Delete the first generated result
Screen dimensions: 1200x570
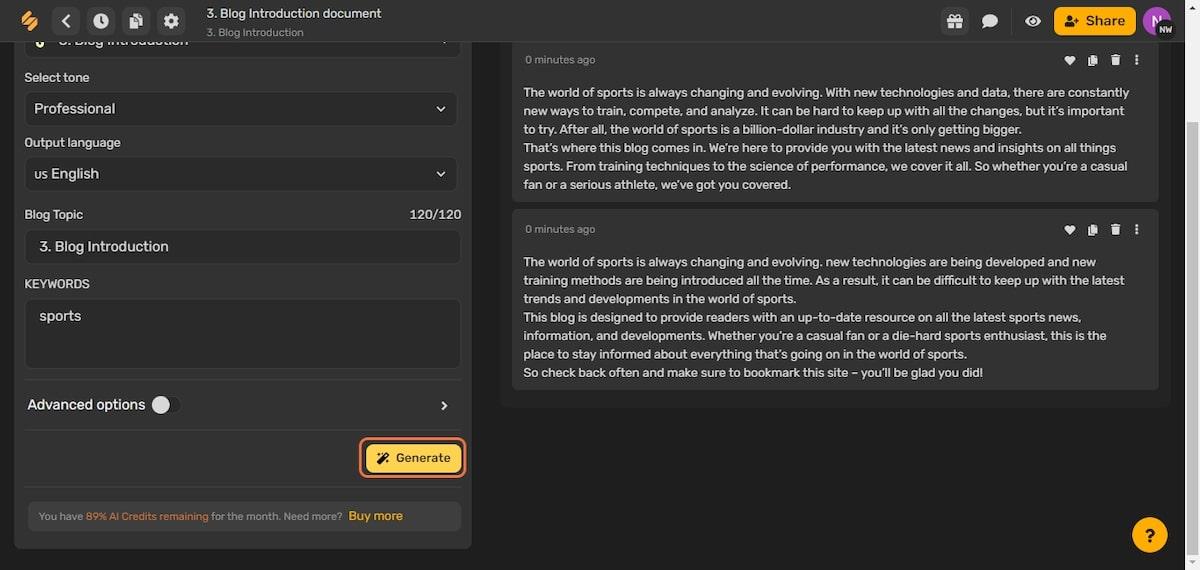1115,61
